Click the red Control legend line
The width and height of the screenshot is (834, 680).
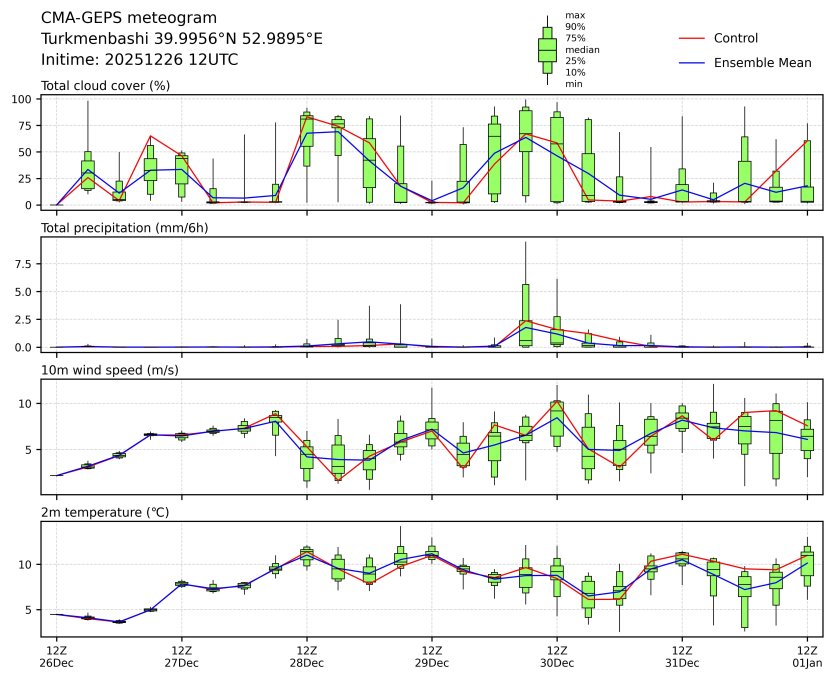point(693,38)
